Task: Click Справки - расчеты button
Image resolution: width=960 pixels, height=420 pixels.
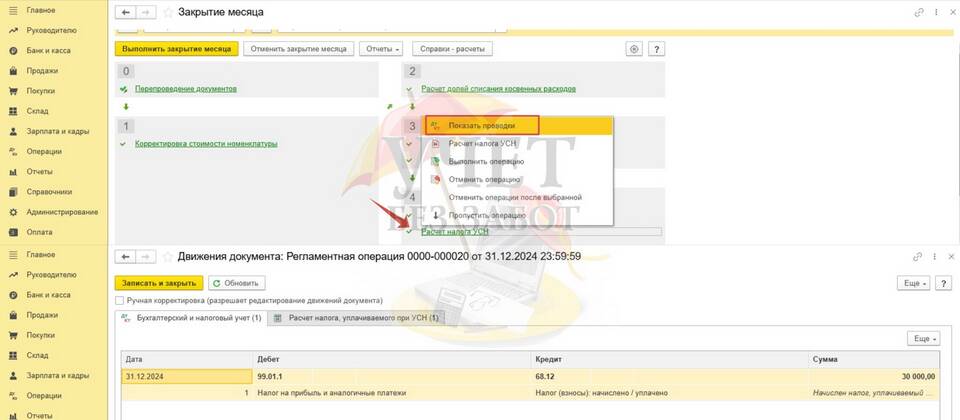Action: 452,49
